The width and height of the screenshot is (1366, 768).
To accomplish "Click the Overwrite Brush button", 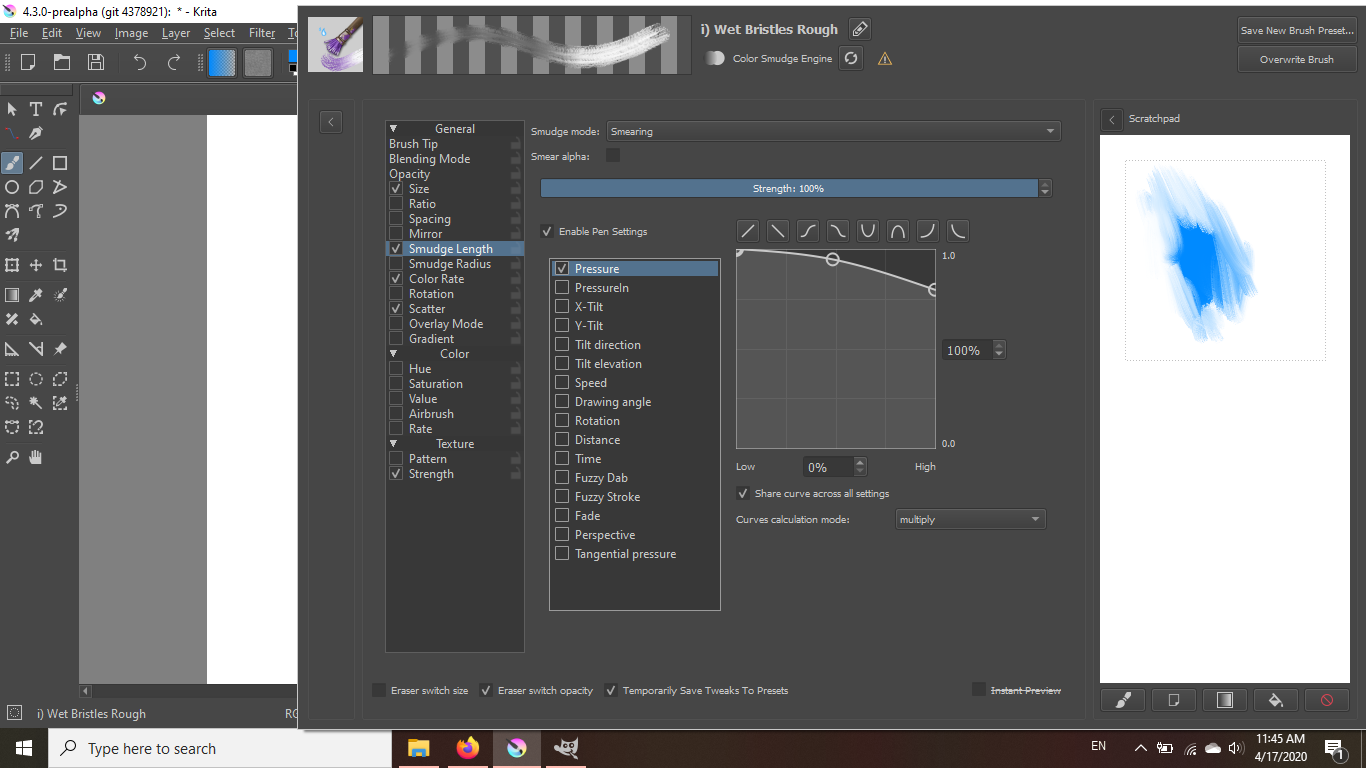I will tap(1297, 59).
